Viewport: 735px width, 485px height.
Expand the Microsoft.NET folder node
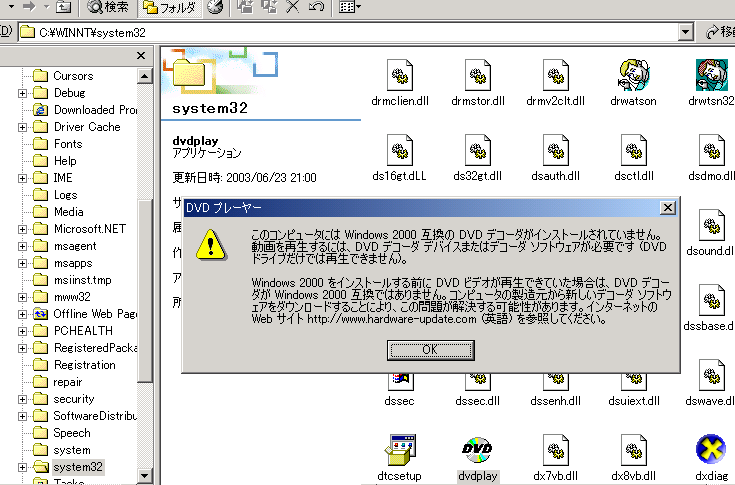(22, 230)
